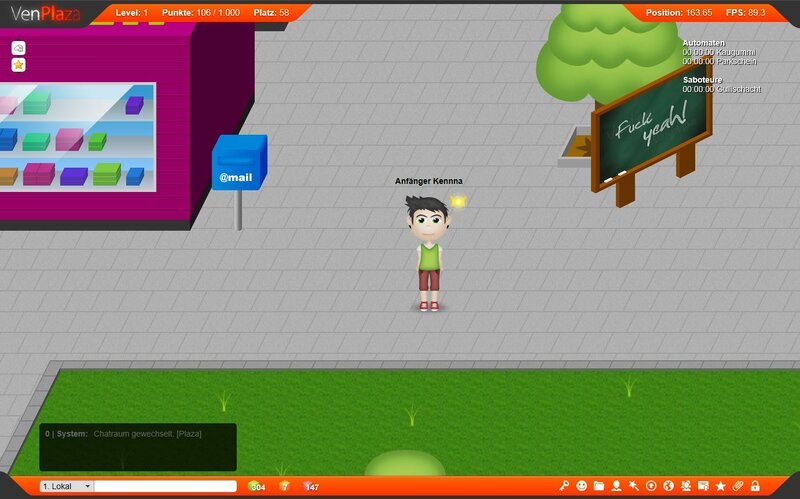The image size is (800, 499).
Task: Click the 'Saboteure' heading text
Action: (x=703, y=80)
